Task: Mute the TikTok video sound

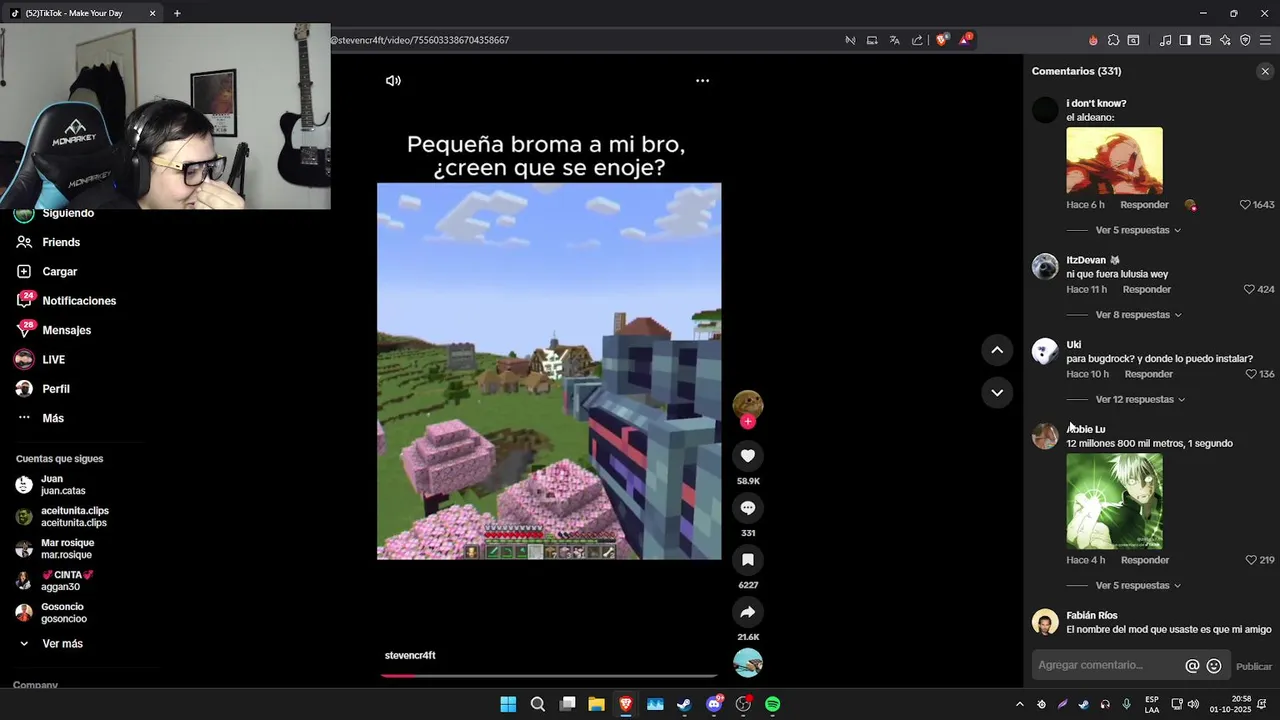Action: (393, 81)
